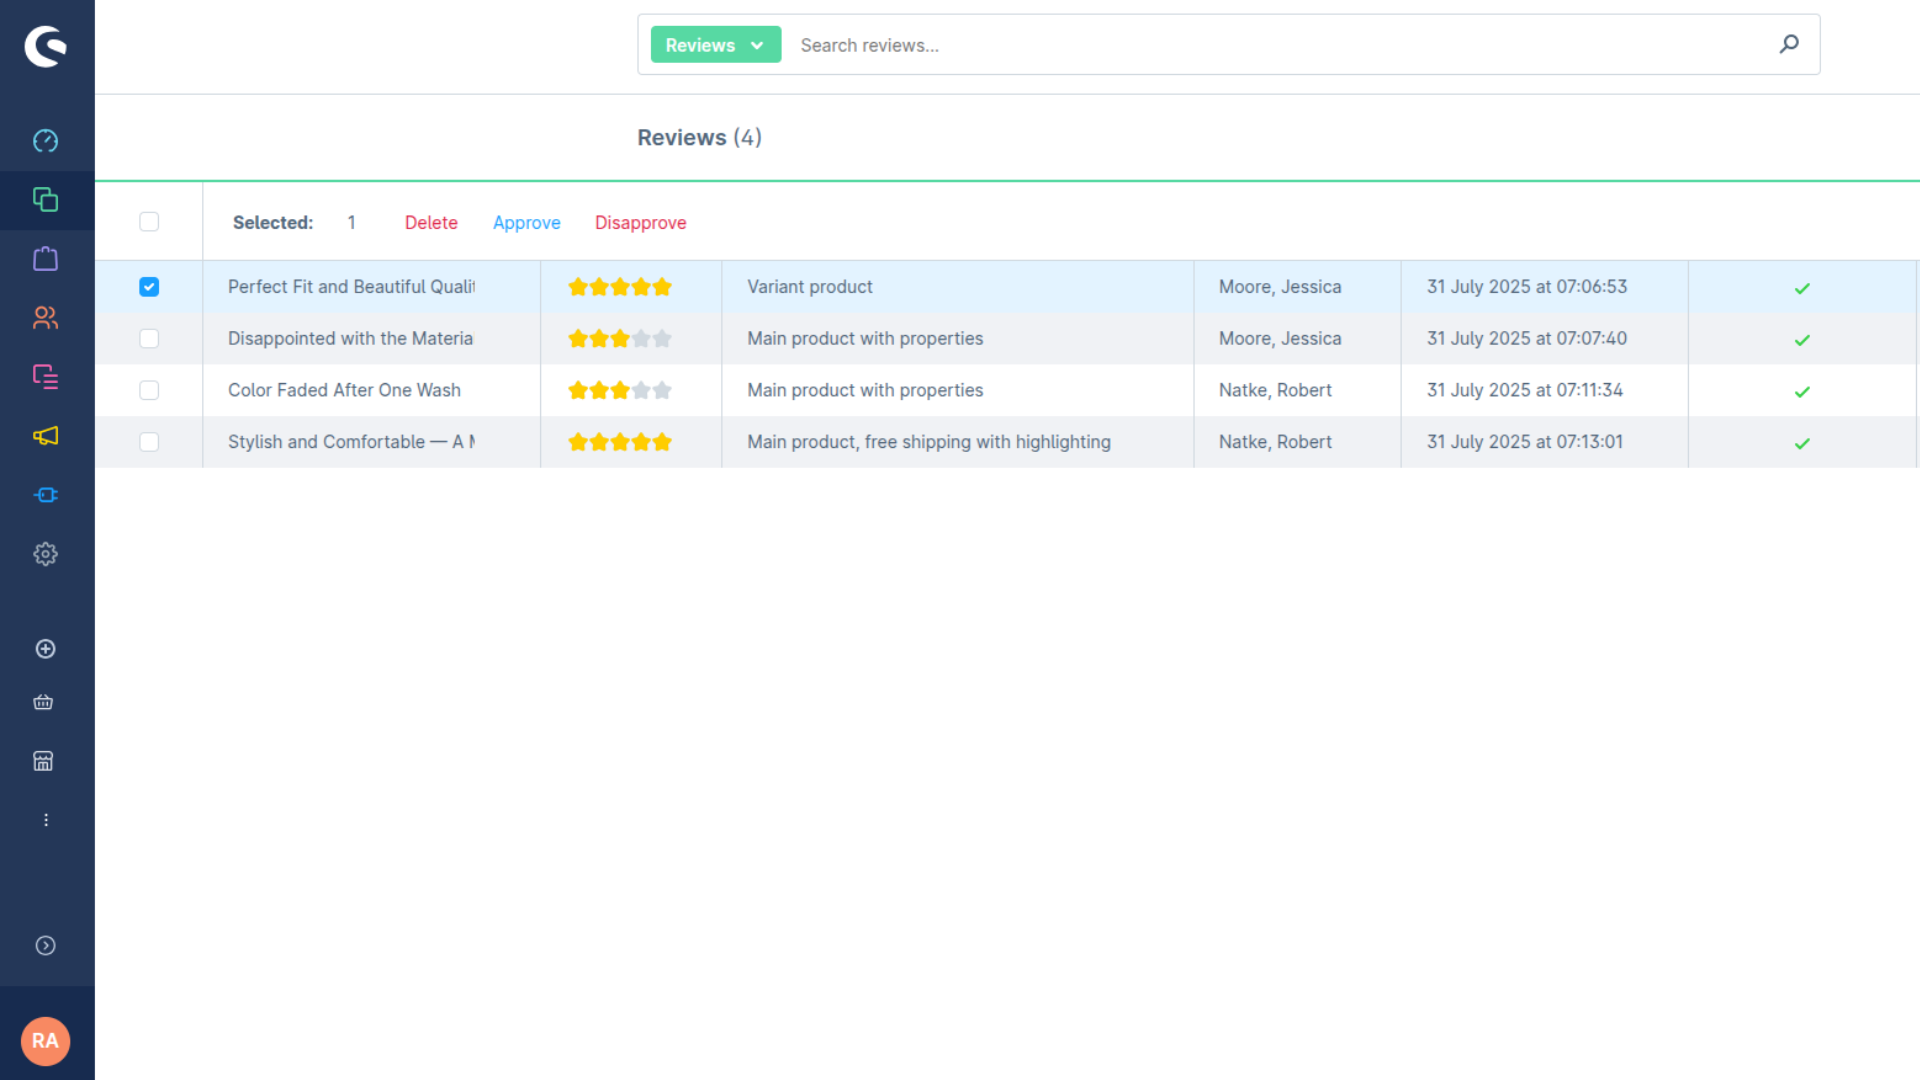Click star rating of Disappointed review
This screenshot has width=1920, height=1080.
[x=620, y=339]
